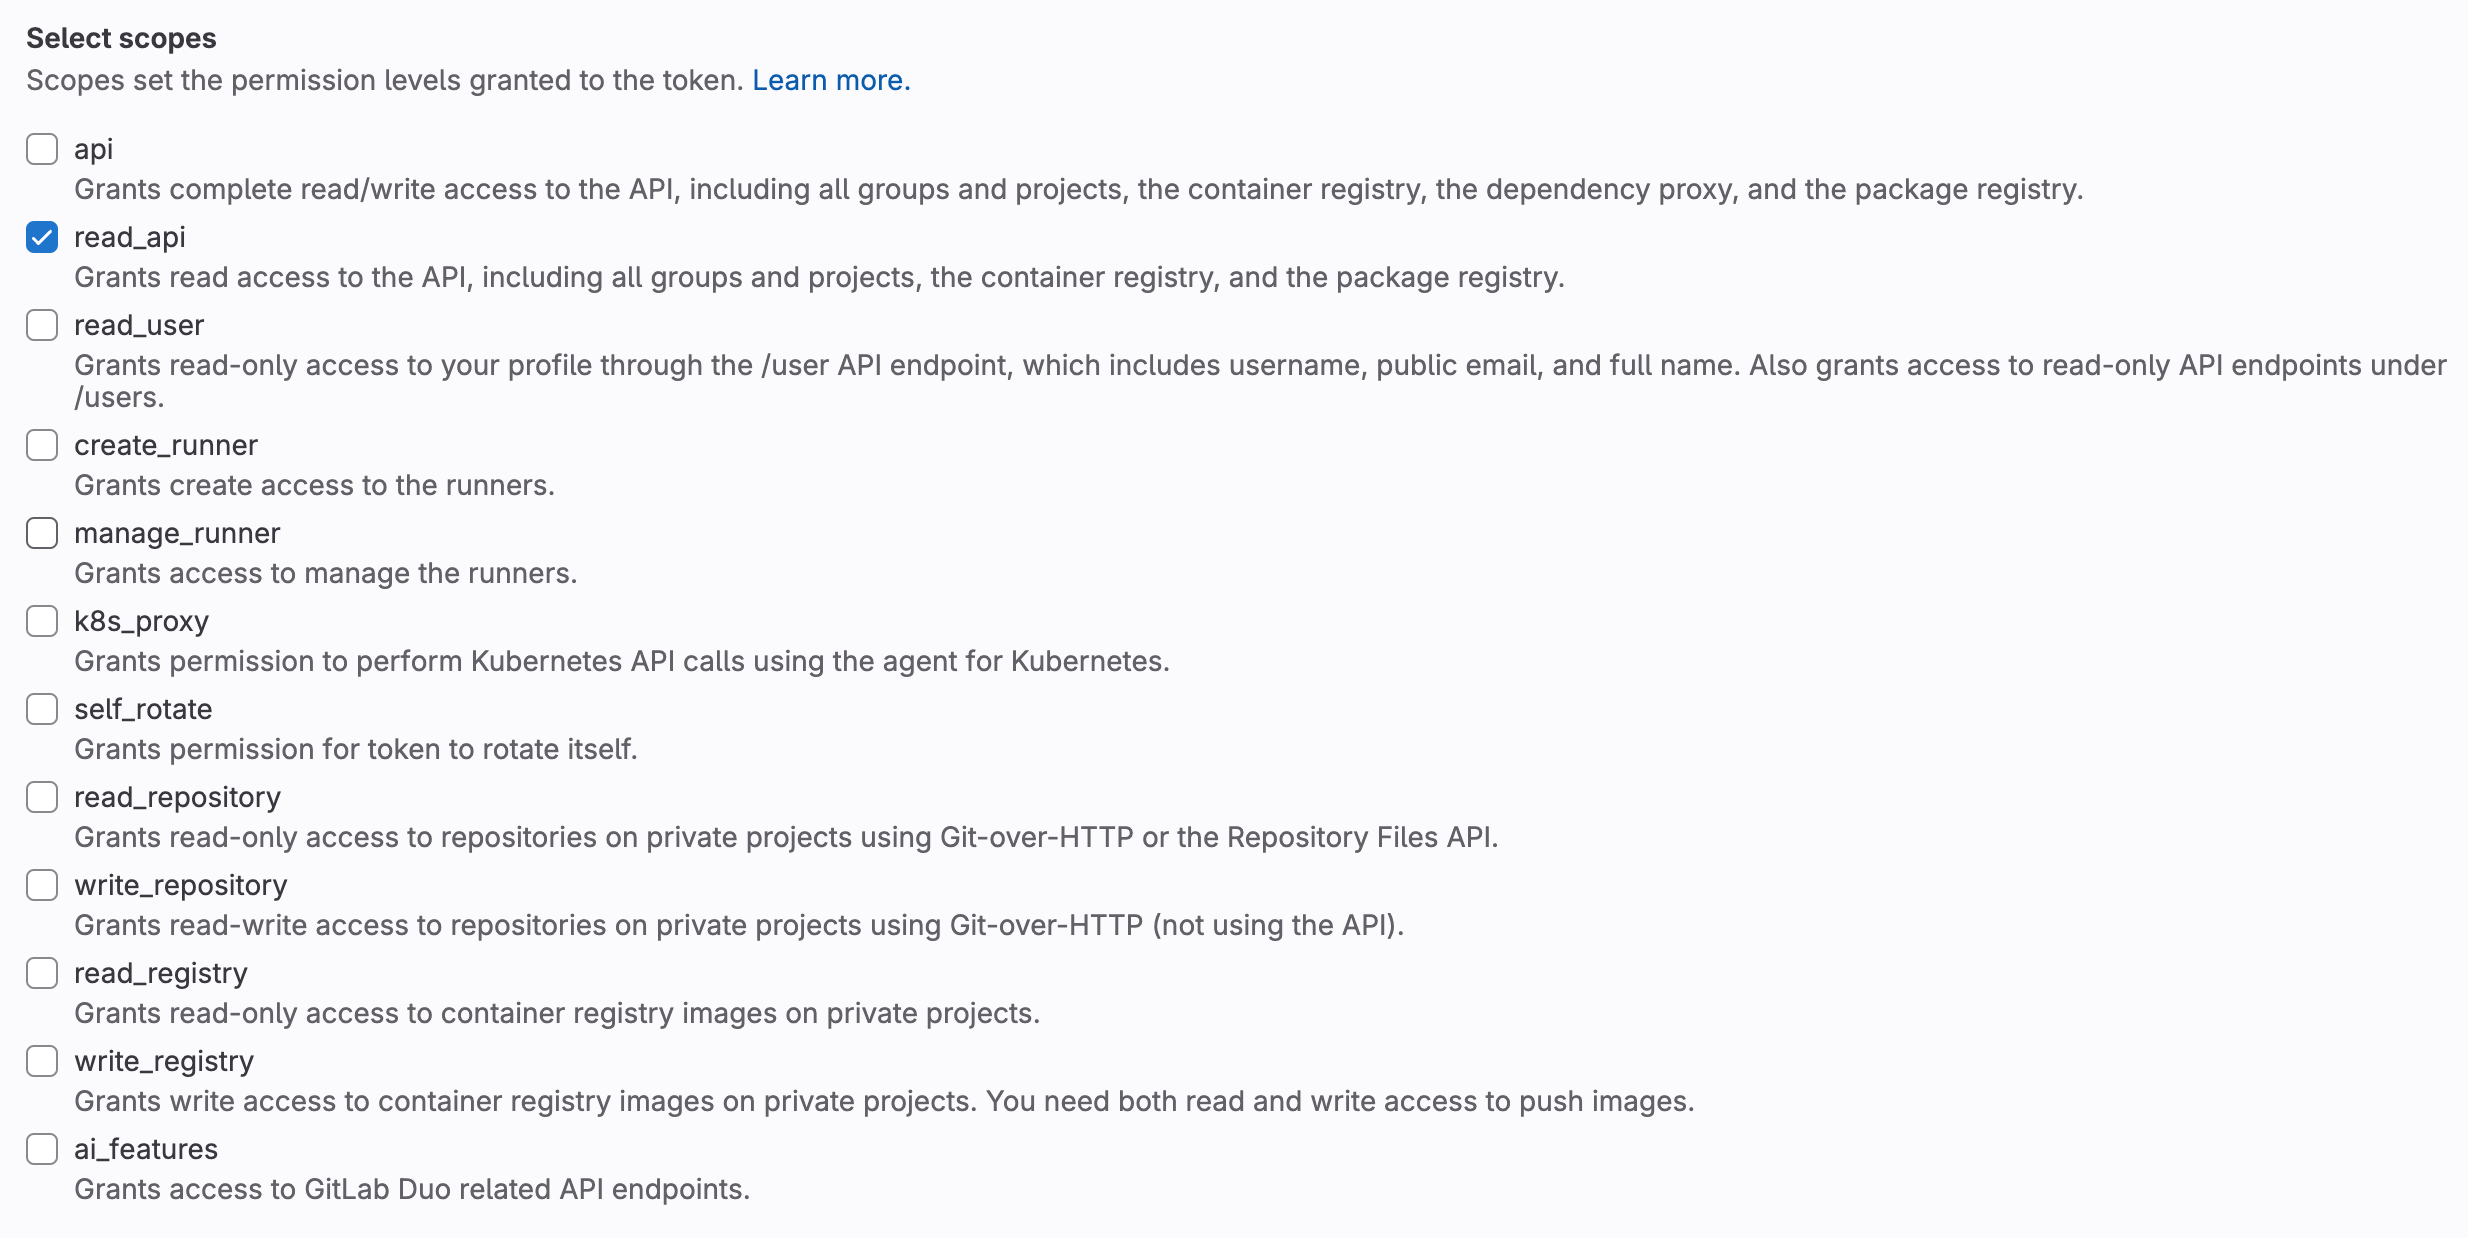The image size is (2468, 1238).
Task: Click the self_rotate label text
Action: click(143, 709)
